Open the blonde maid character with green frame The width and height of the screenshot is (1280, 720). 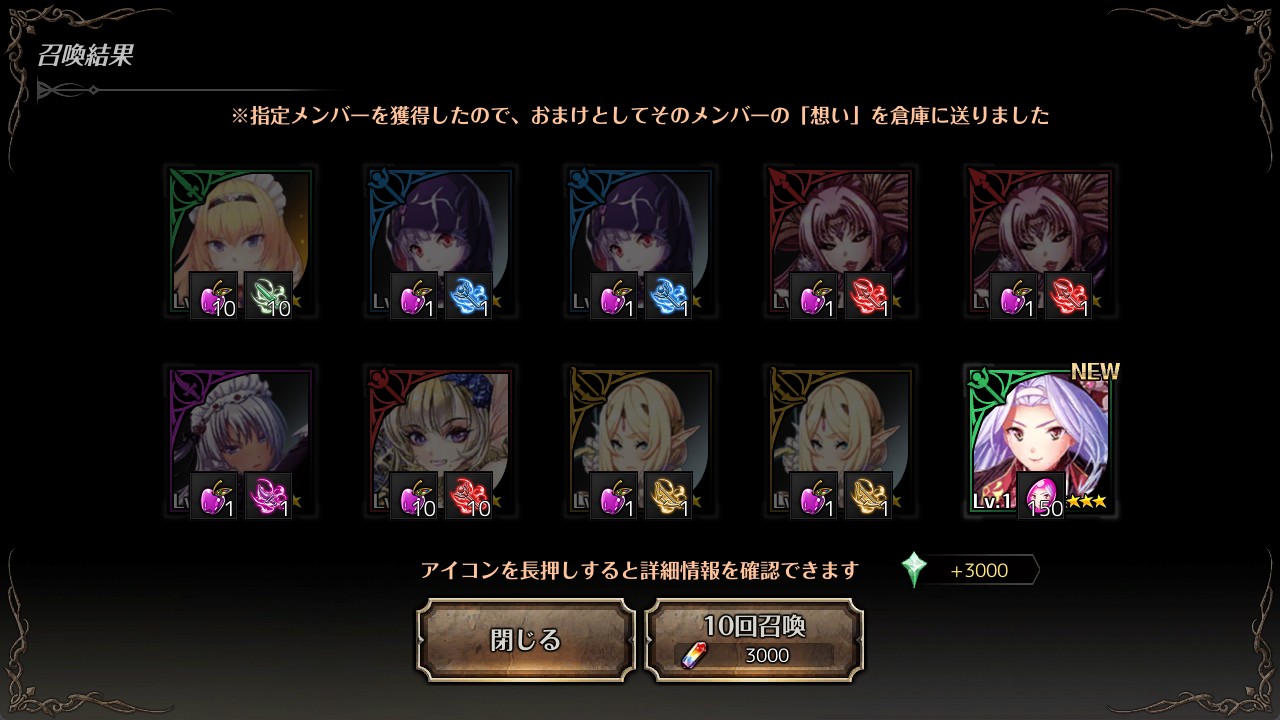tap(240, 241)
